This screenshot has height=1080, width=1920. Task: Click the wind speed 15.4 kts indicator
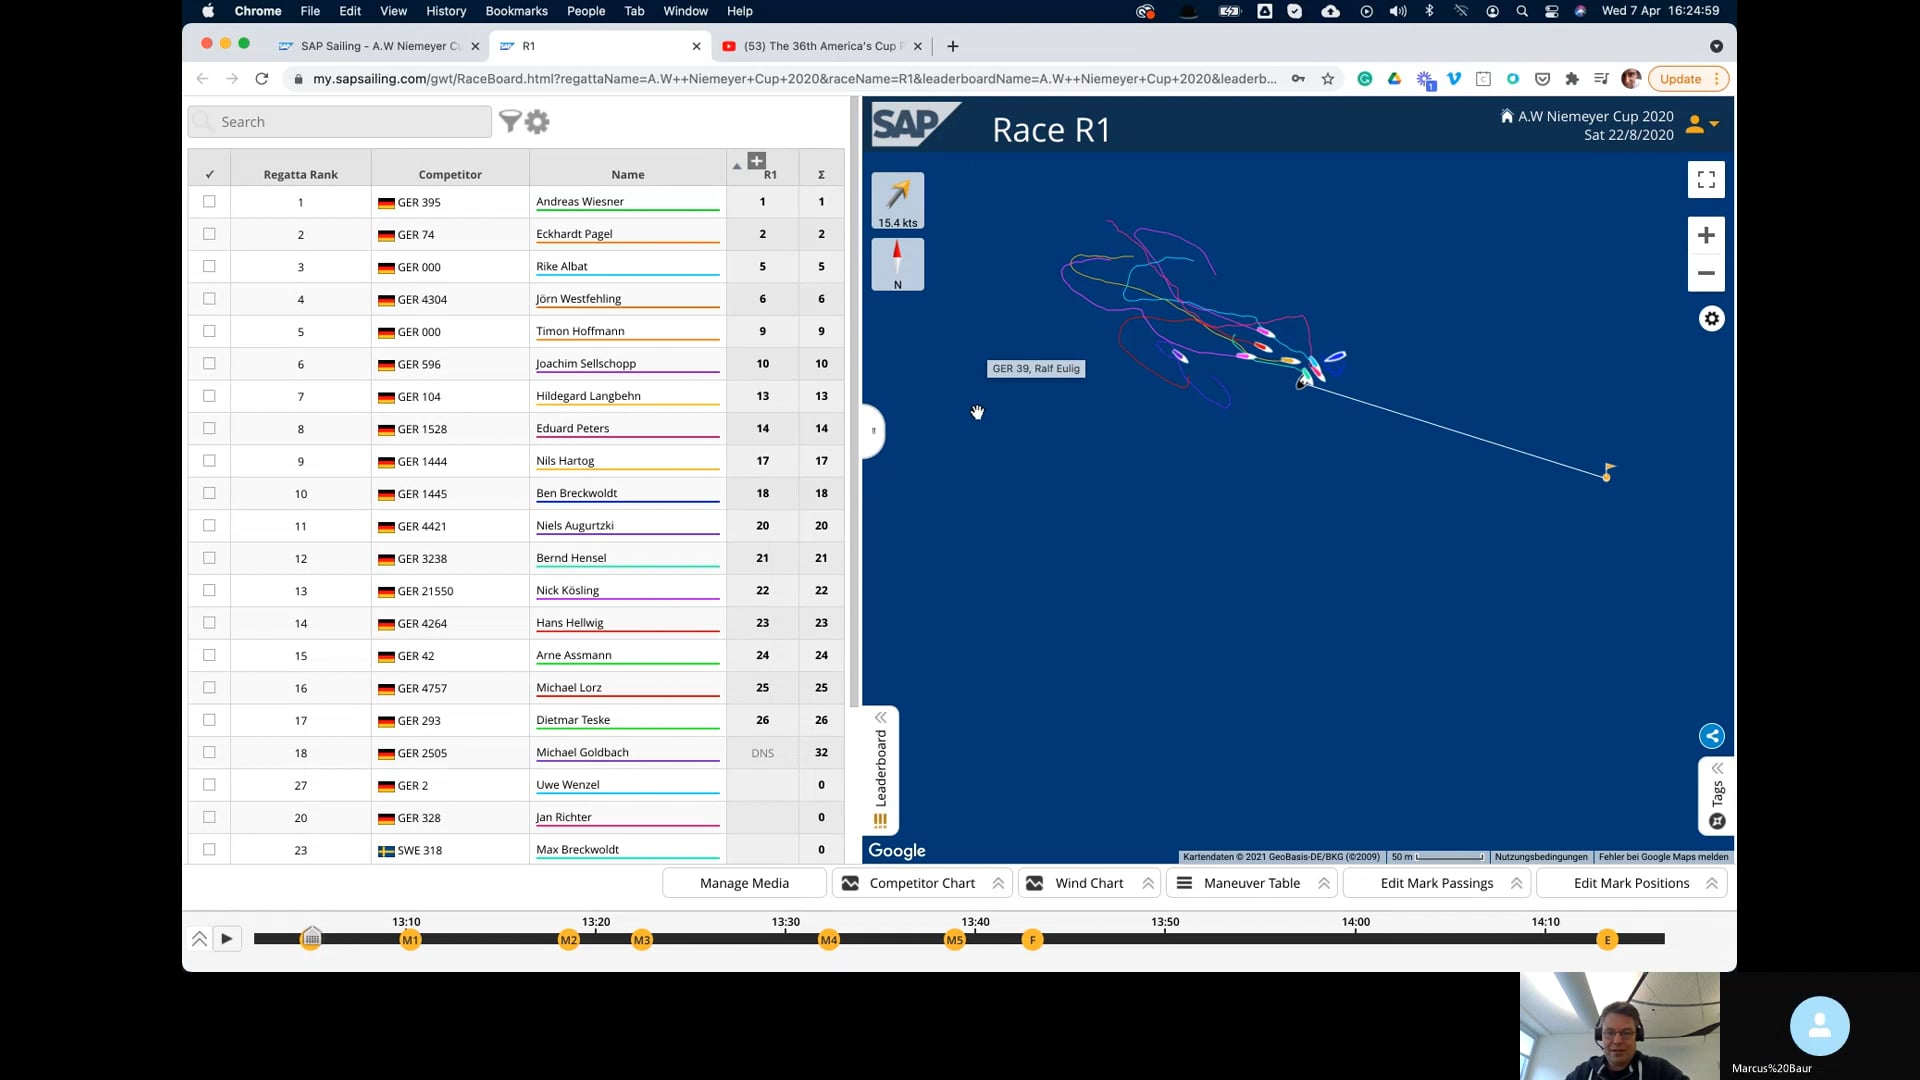point(897,201)
